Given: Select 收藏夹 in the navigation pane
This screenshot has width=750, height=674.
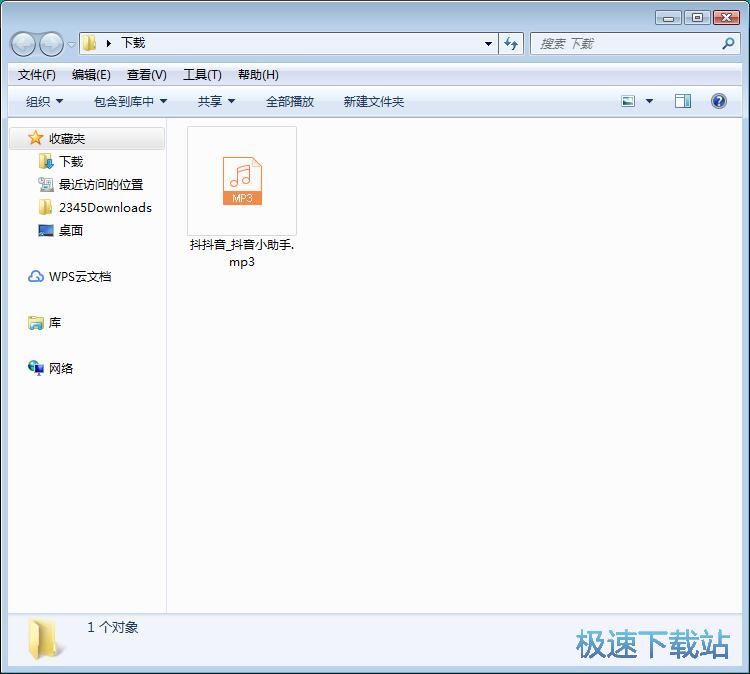Looking at the screenshot, I should coord(87,139).
